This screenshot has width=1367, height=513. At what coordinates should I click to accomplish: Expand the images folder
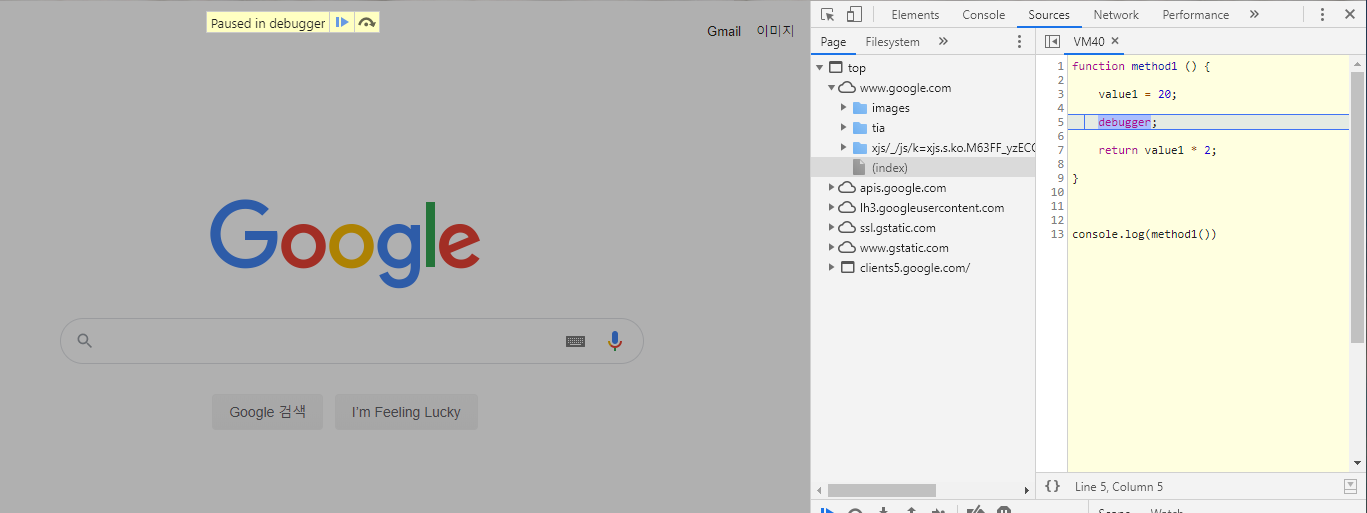[843, 108]
